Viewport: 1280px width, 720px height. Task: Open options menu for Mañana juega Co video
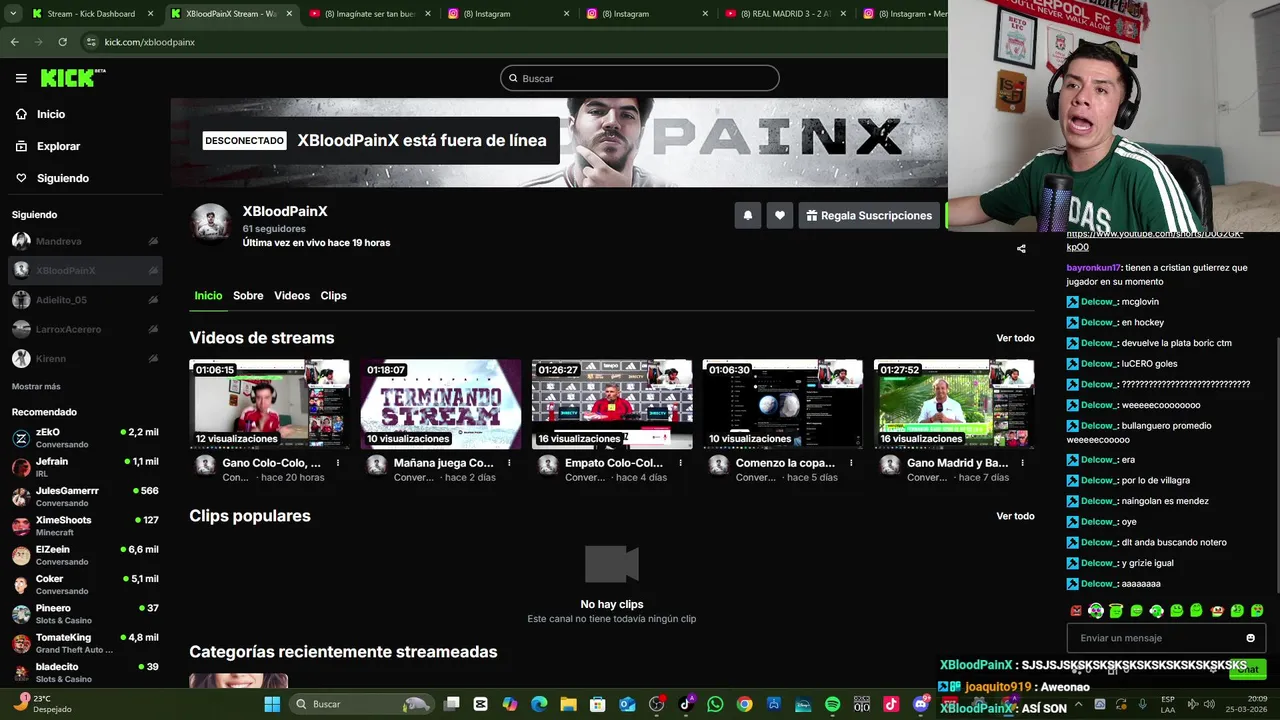(x=509, y=463)
